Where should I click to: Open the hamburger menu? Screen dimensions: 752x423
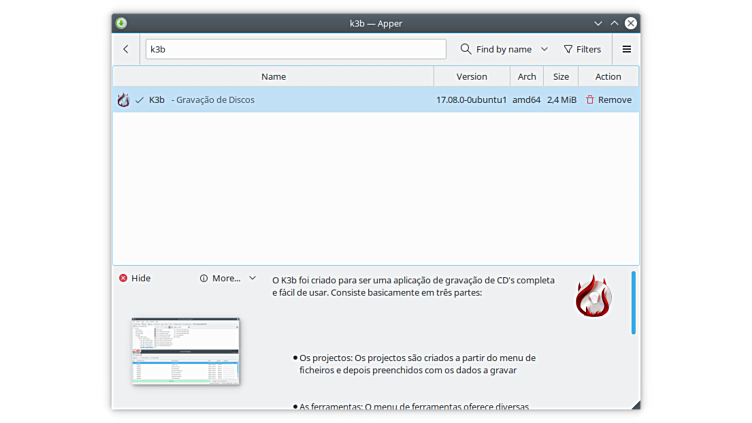[x=627, y=49]
